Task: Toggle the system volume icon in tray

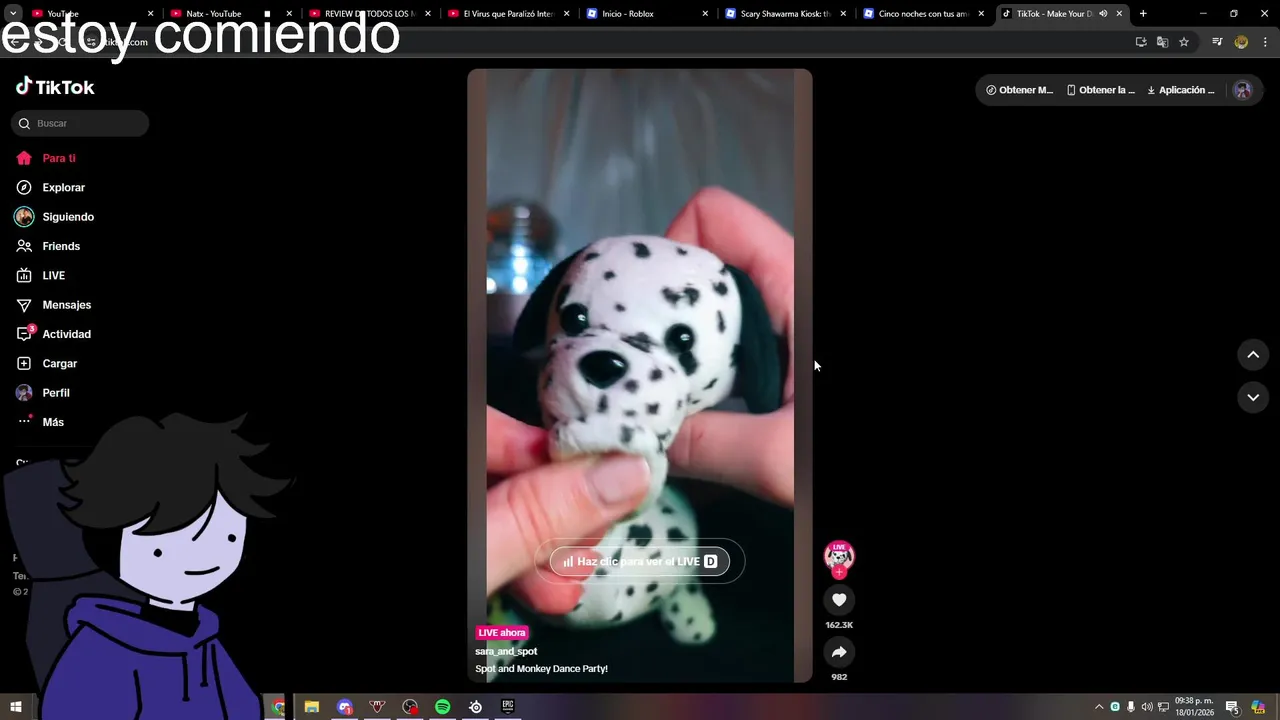Action: pyautogui.click(x=1147, y=707)
